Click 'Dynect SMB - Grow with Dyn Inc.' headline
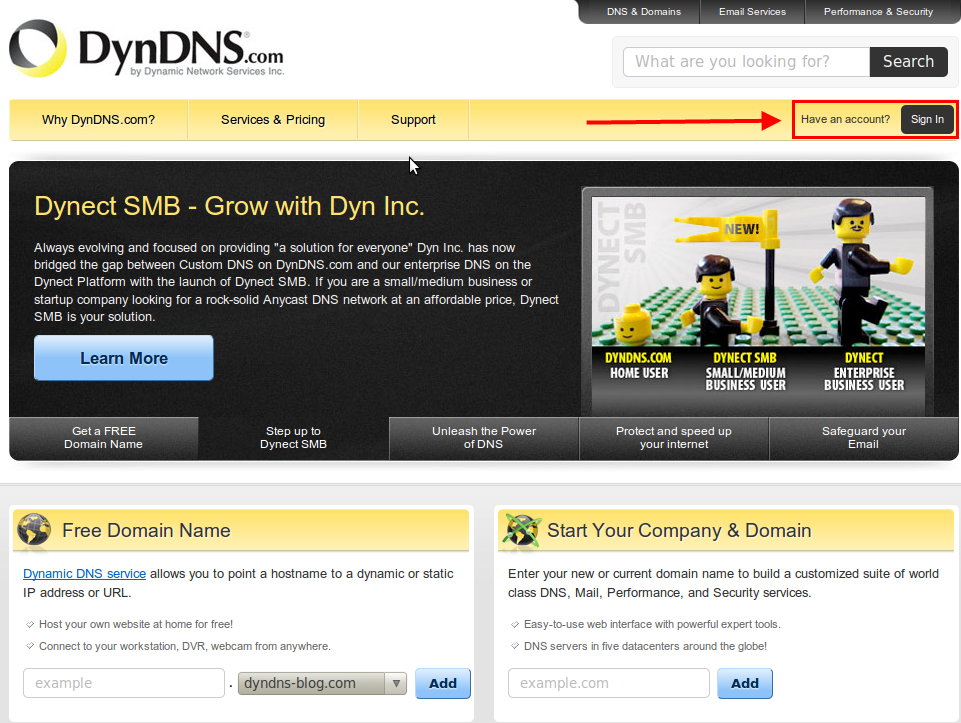 [x=229, y=206]
